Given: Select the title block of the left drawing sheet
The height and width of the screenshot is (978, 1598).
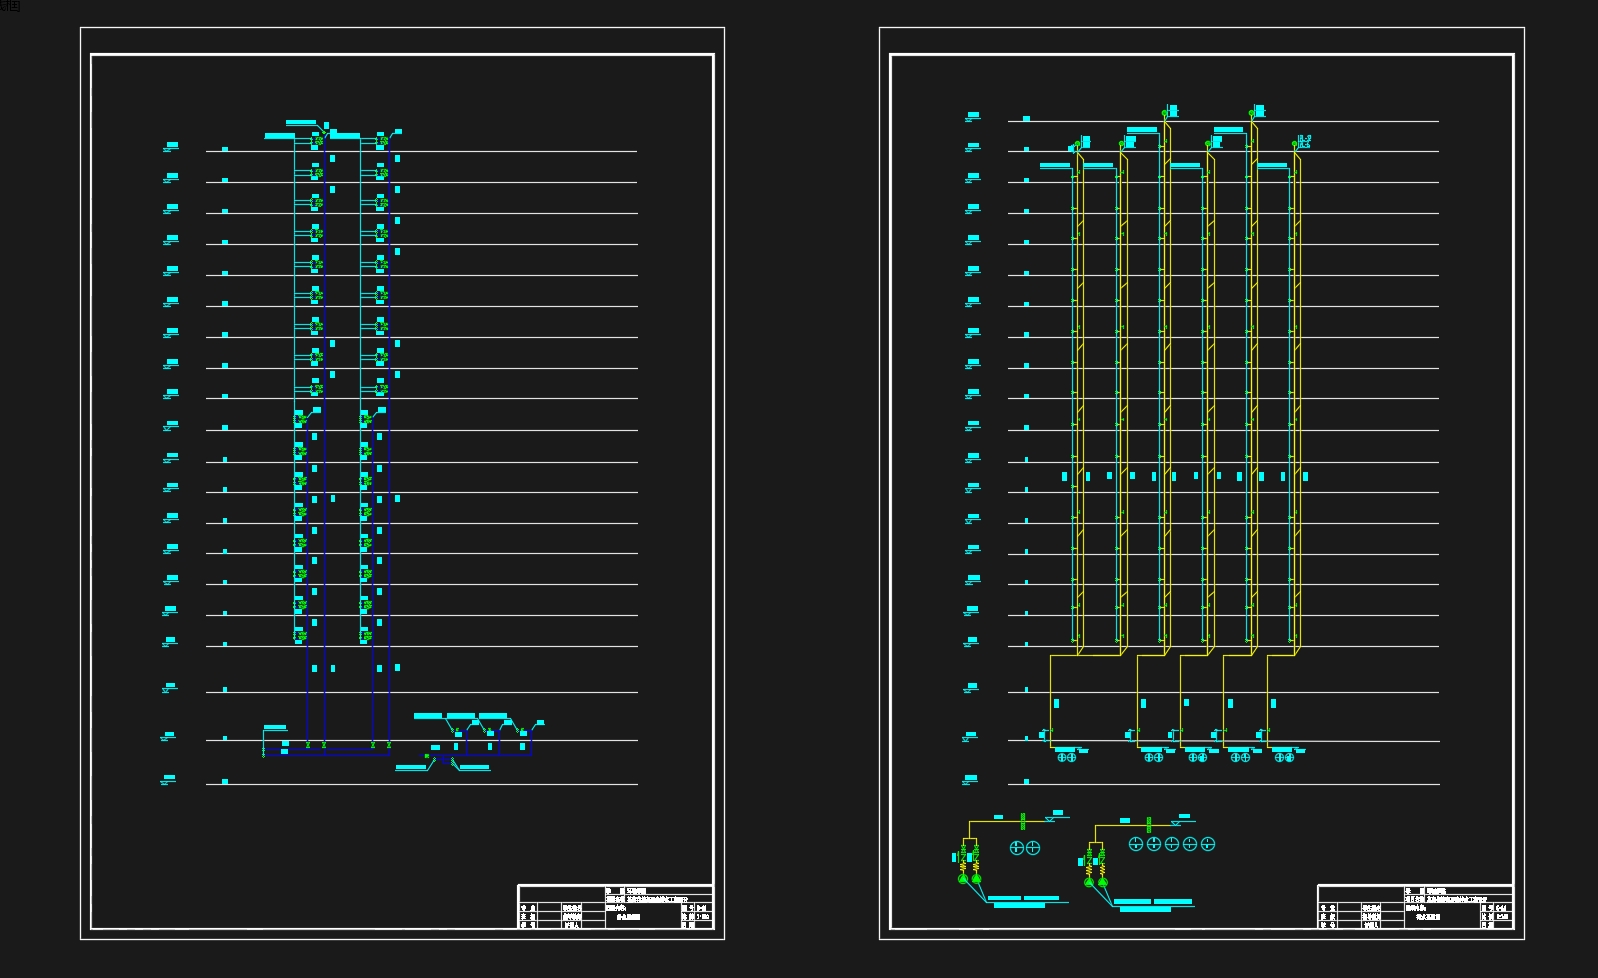Looking at the screenshot, I should (615, 907).
